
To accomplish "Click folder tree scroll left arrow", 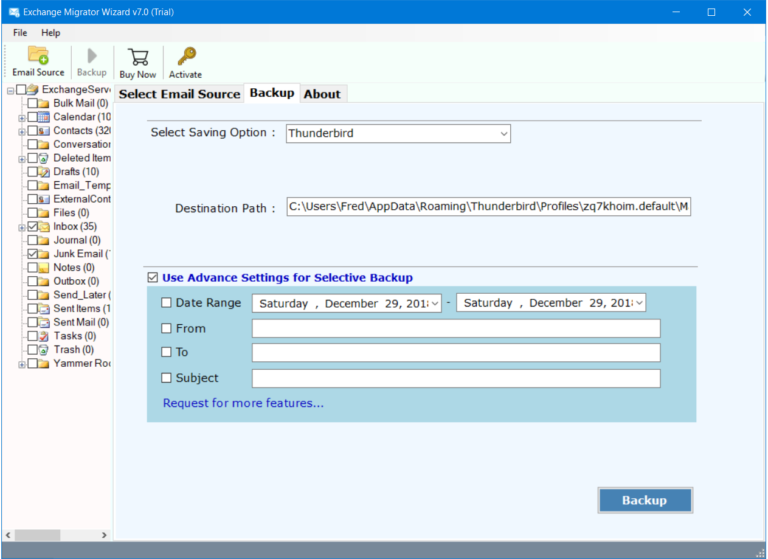I will (x=8, y=535).
